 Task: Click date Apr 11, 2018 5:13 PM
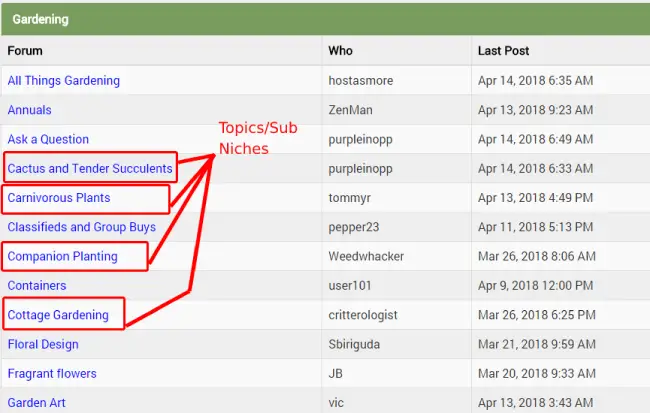pyautogui.click(x=536, y=227)
